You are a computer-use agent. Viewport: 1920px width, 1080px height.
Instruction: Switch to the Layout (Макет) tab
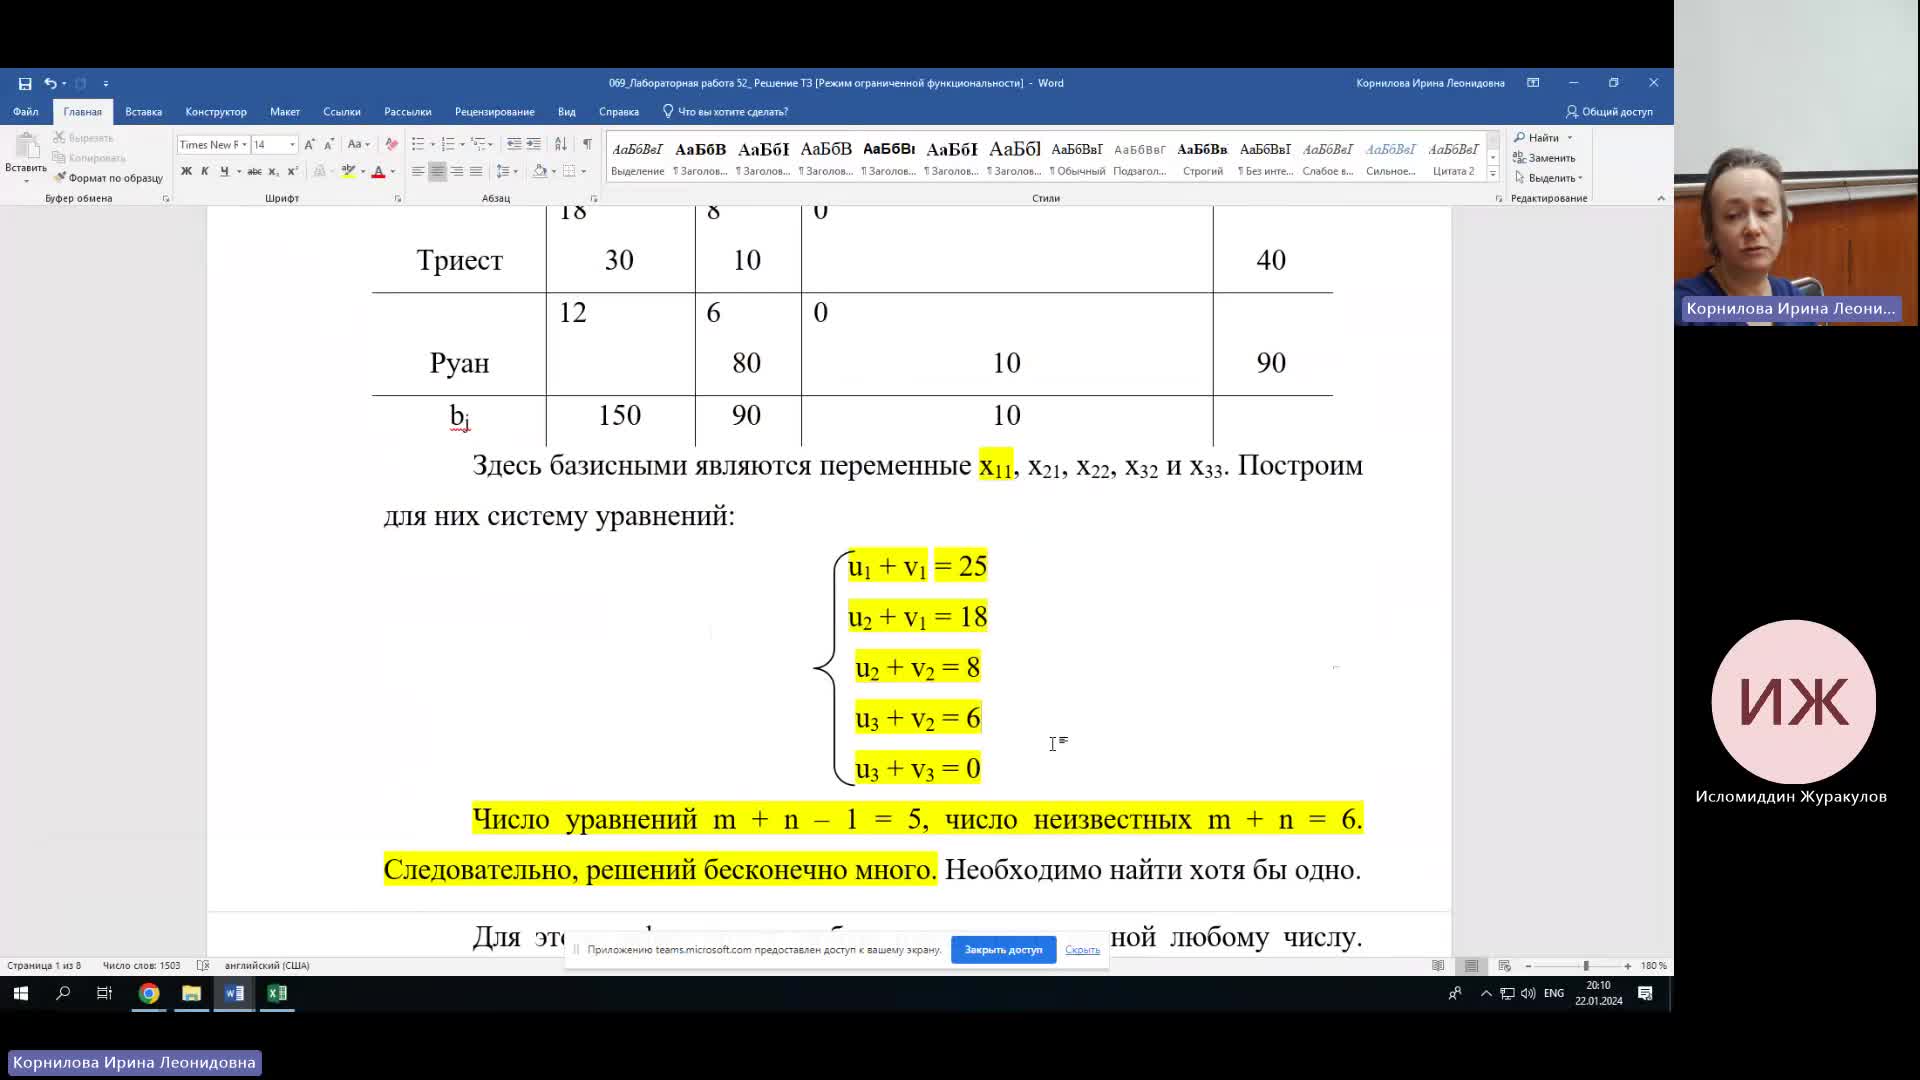(x=284, y=111)
